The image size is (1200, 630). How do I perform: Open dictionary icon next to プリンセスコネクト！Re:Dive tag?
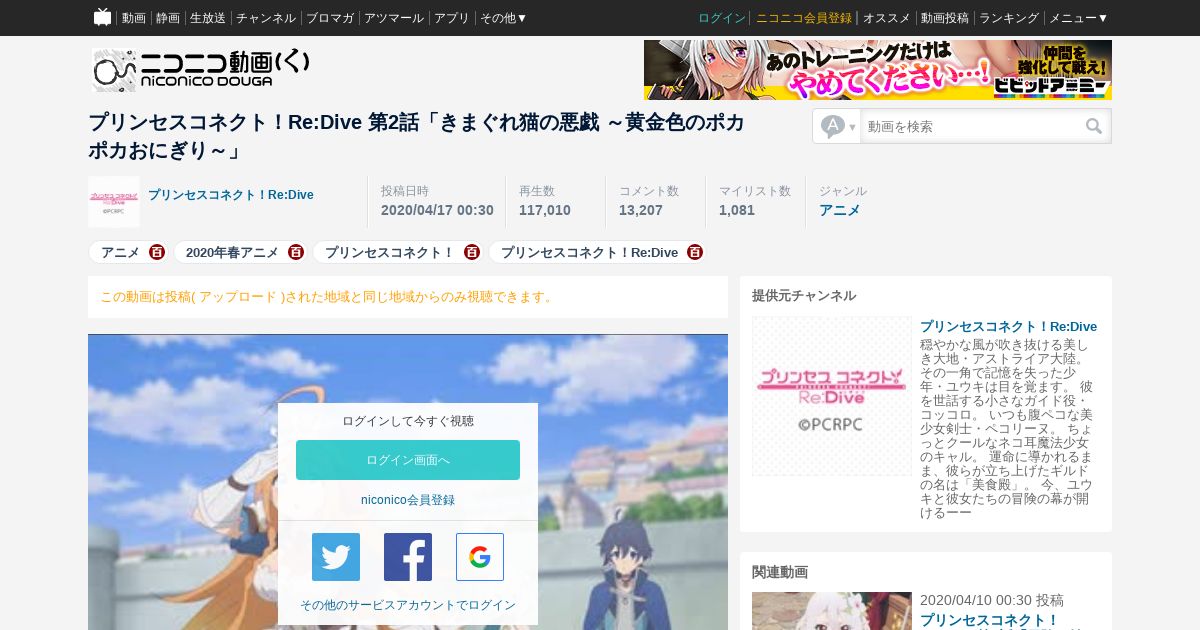pos(695,252)
